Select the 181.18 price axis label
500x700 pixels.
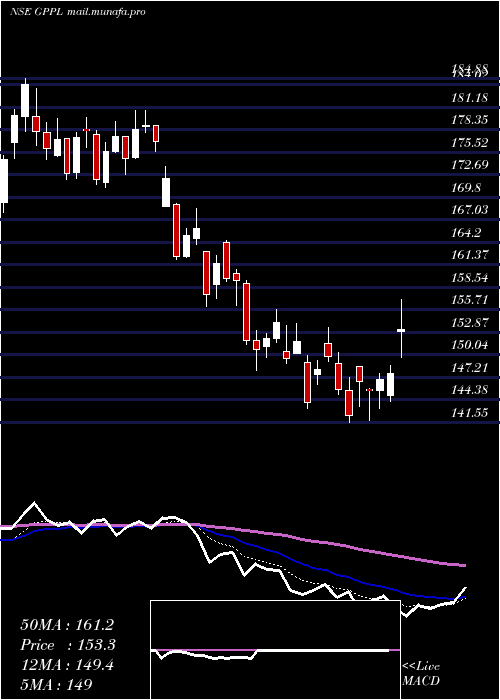coord(469,98)
